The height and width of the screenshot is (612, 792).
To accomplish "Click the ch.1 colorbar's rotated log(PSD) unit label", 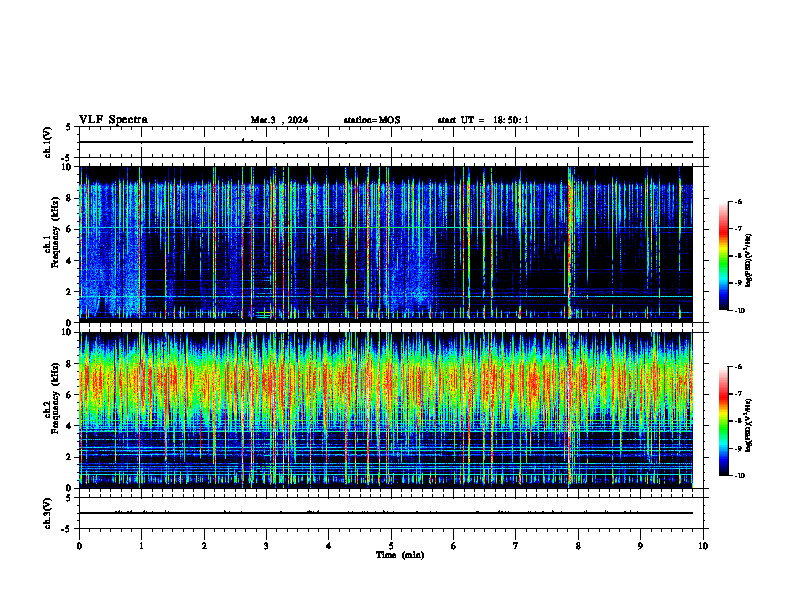I will tap(749, 261).
